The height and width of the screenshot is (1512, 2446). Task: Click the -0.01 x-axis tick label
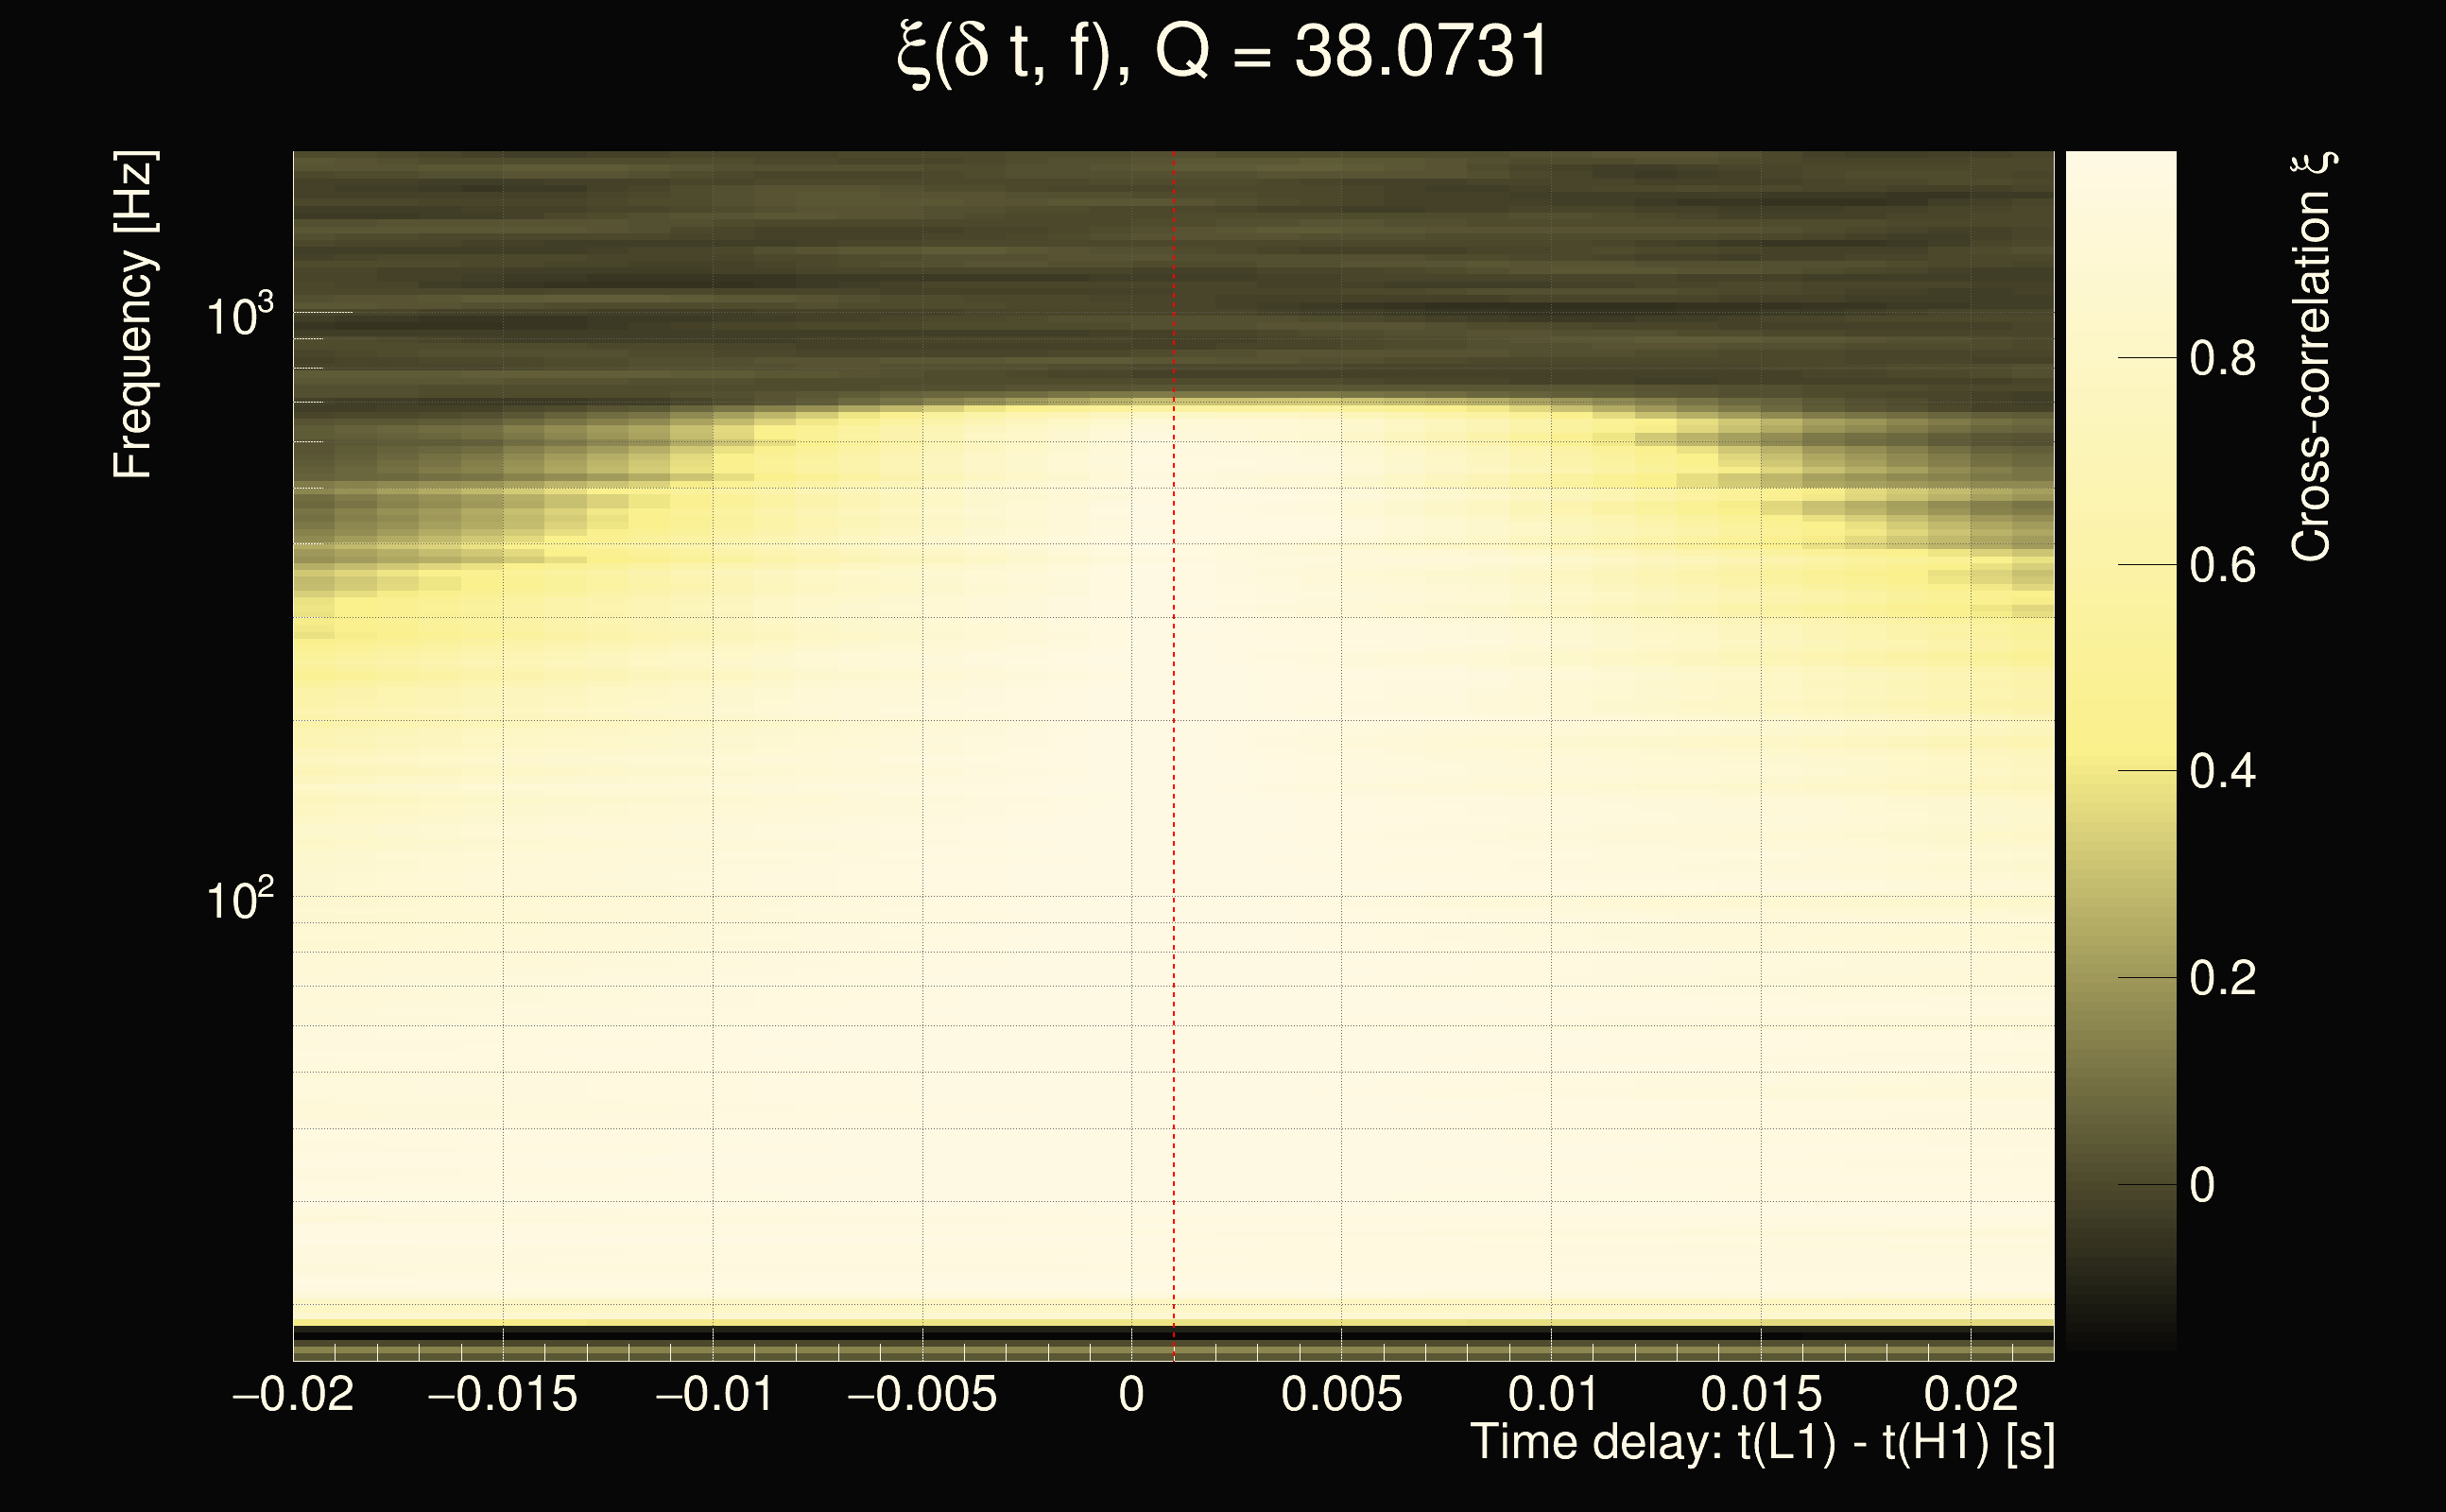tap(714, 1395)
